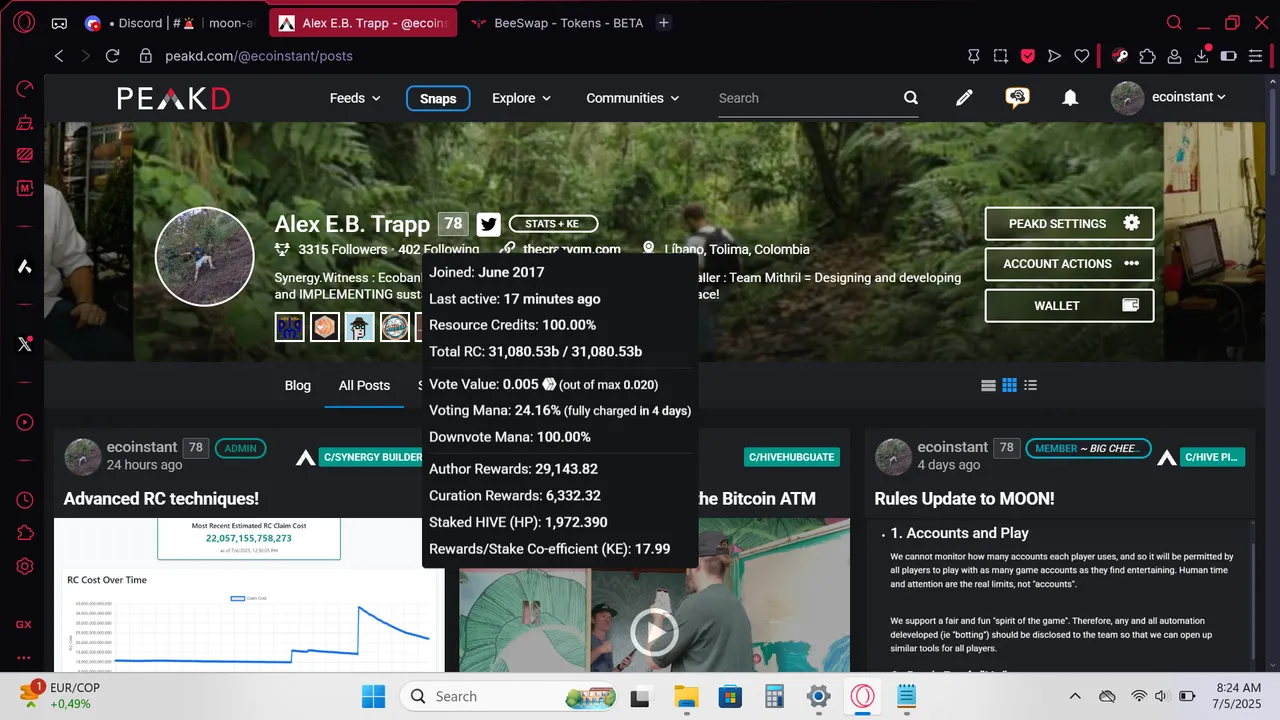
Task: Open the Rules Update to MOON! post
Action: coord(964,498)
